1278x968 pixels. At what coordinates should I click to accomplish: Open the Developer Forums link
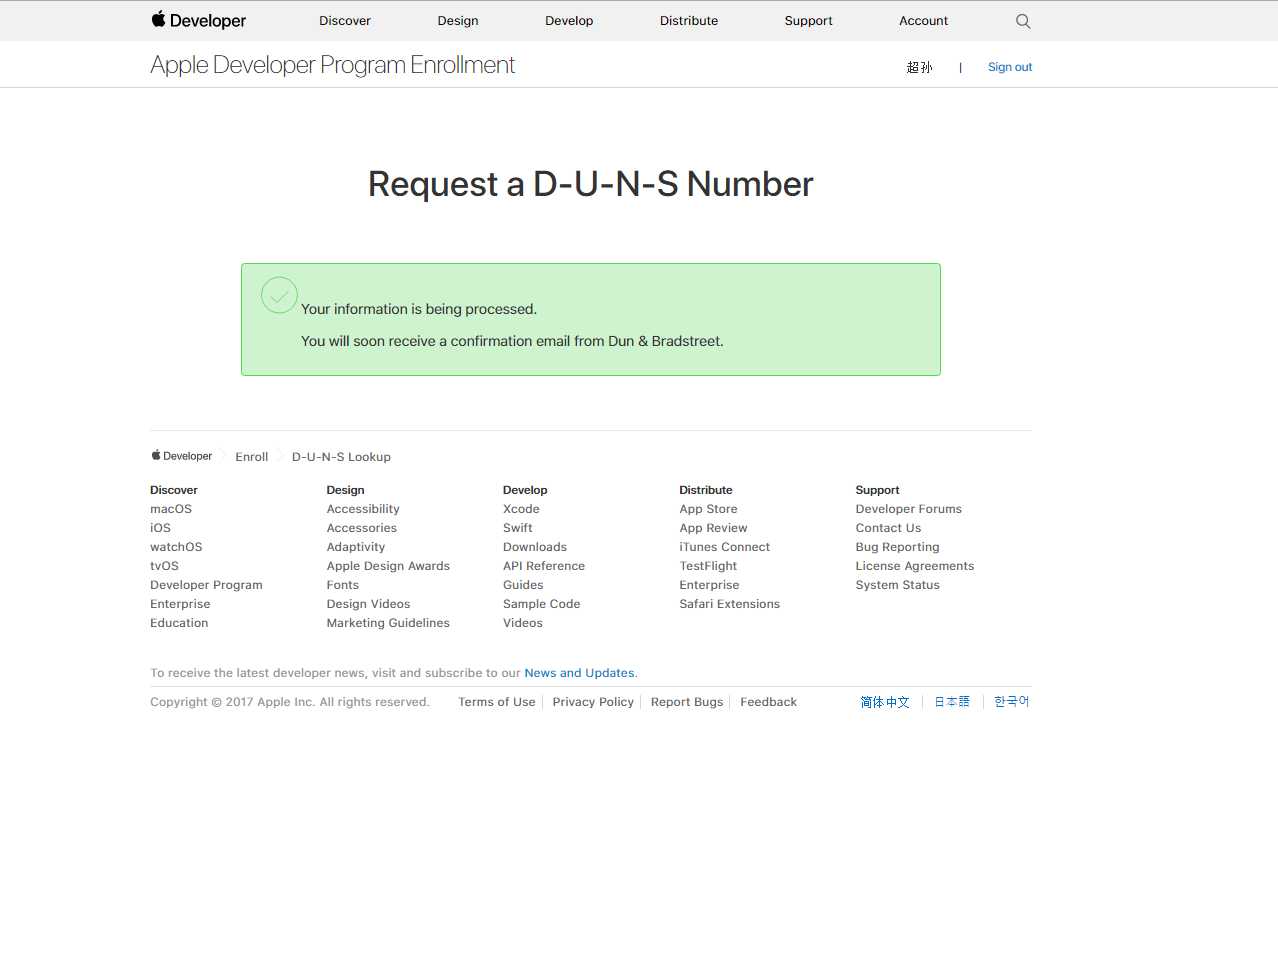(x=908, y=509)
